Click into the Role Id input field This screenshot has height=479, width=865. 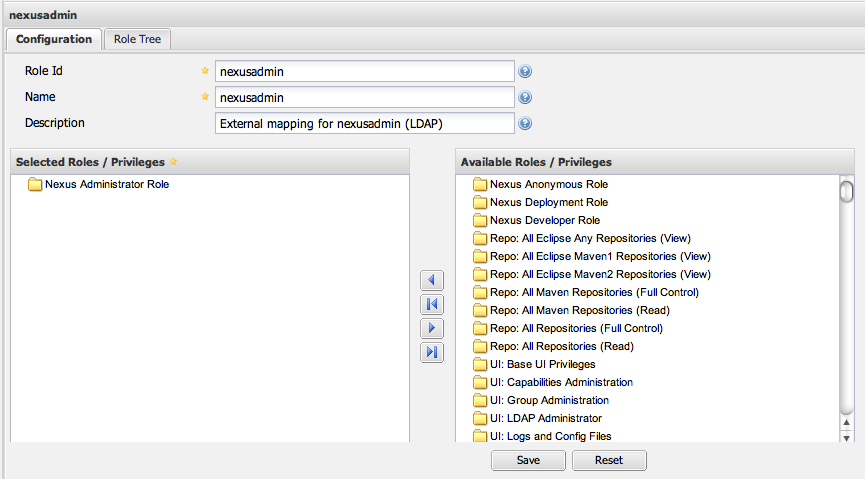point(364,71)
